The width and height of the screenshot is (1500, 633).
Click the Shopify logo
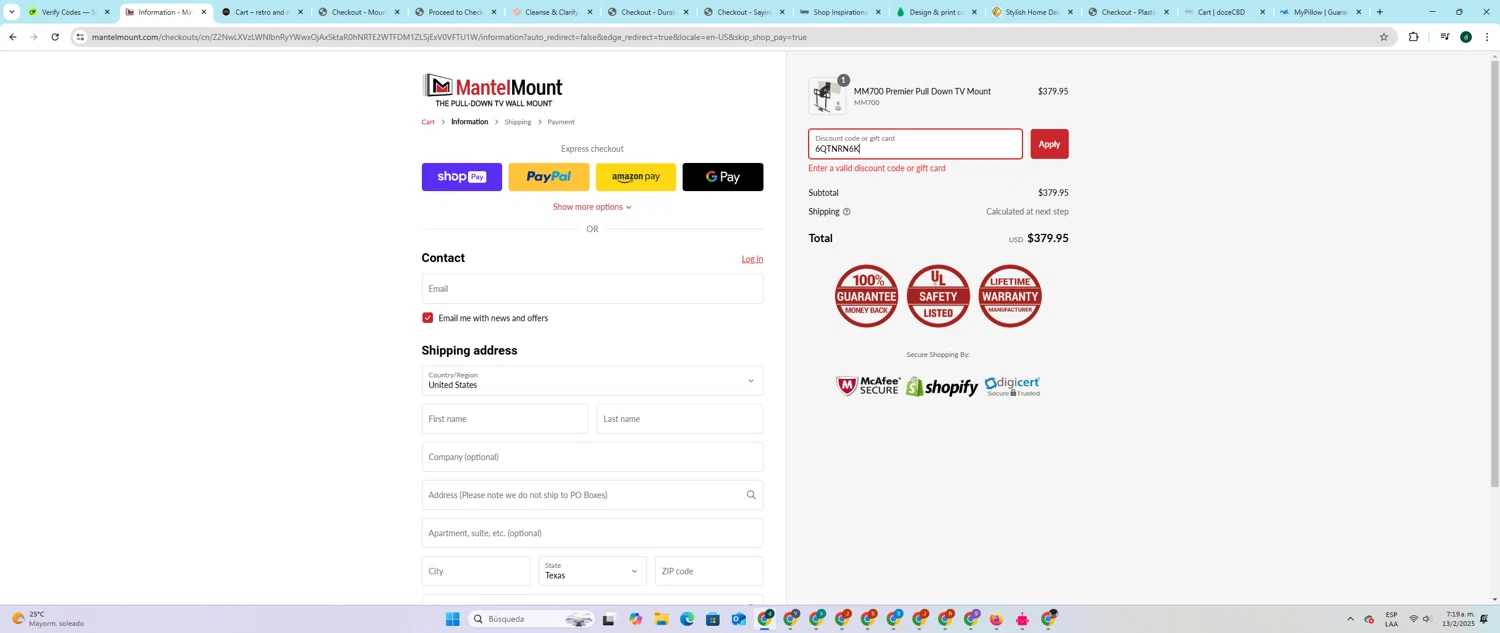941,387
